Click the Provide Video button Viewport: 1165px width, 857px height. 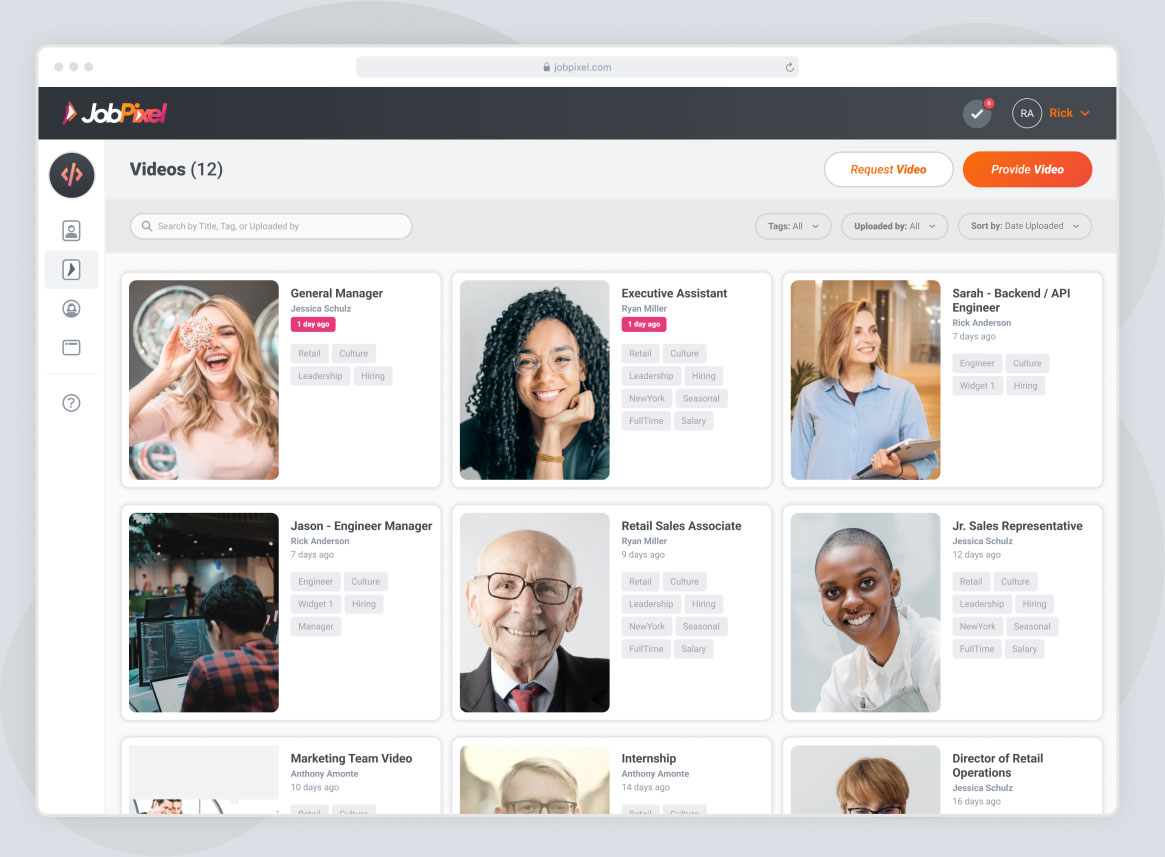coord(1028,169)
